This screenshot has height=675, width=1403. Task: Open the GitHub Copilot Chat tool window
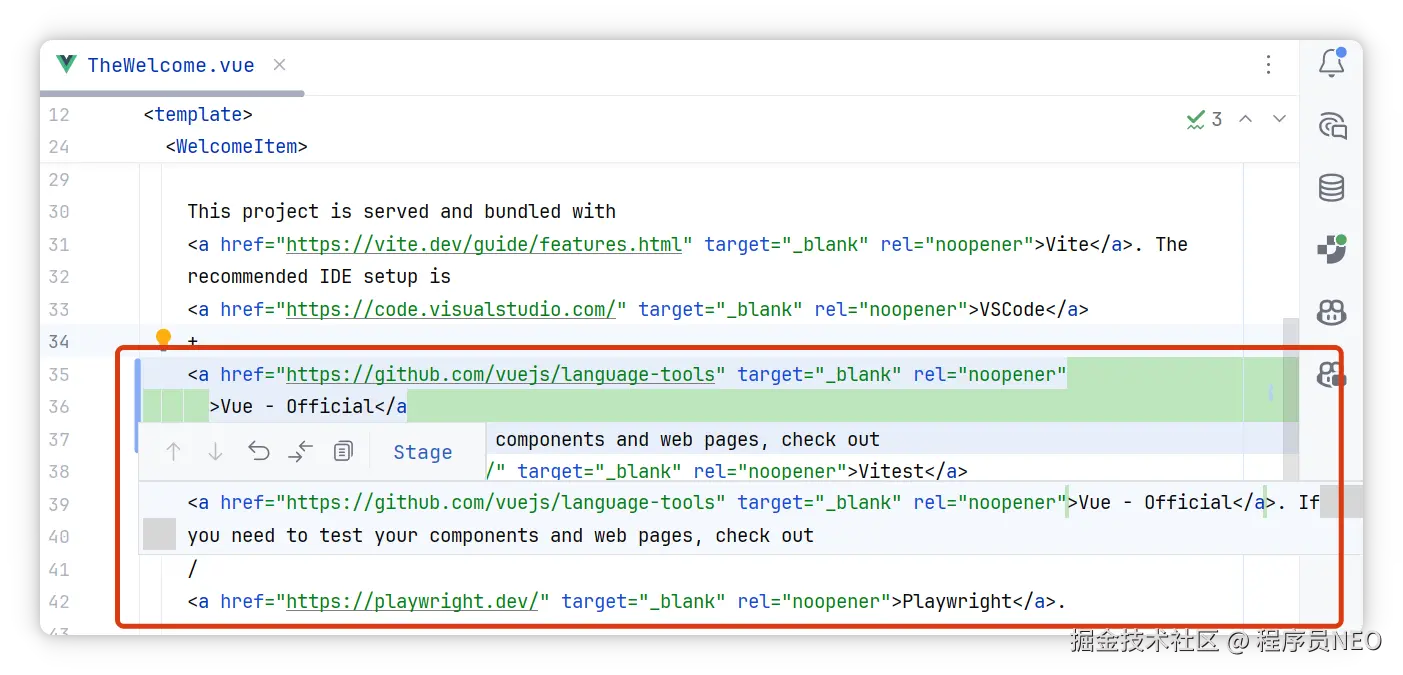pyautogui.click(x=1331, y=375)
